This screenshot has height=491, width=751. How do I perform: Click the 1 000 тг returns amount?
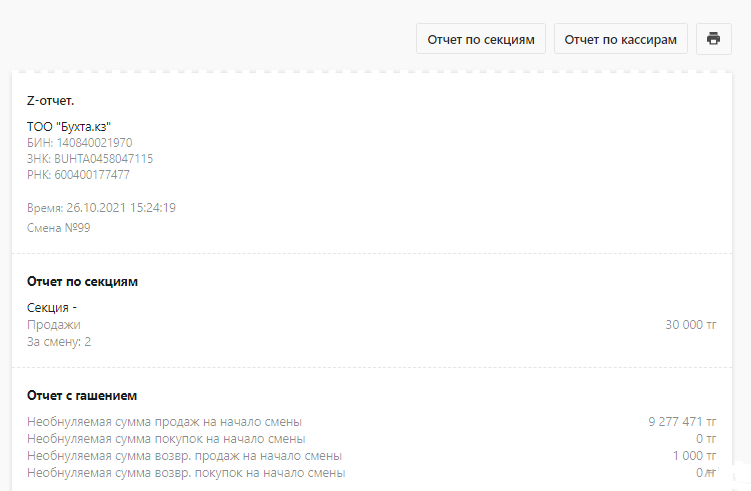point(694,456)
